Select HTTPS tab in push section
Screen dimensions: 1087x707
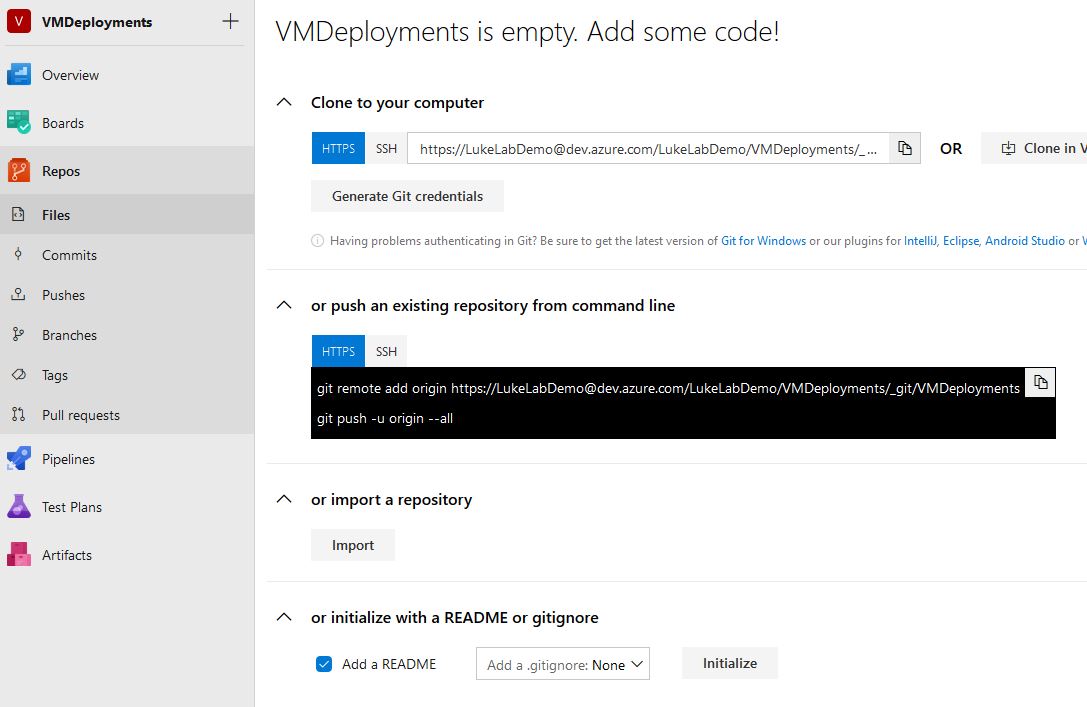pos(338,351)
